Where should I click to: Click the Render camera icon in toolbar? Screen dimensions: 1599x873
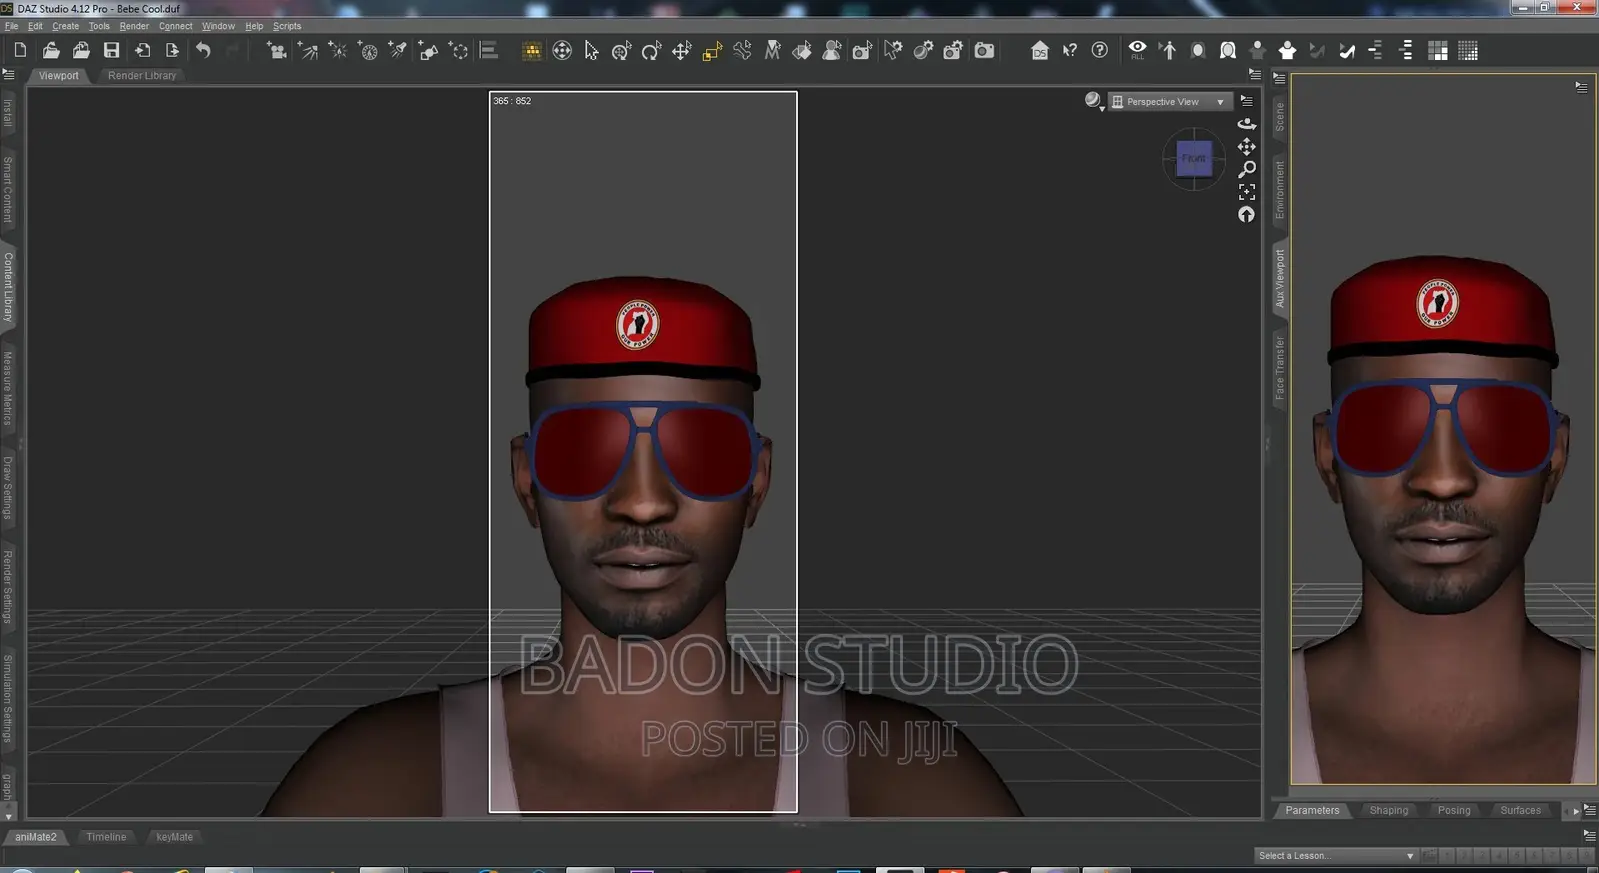pyautogui.click(x=985, y=50)
